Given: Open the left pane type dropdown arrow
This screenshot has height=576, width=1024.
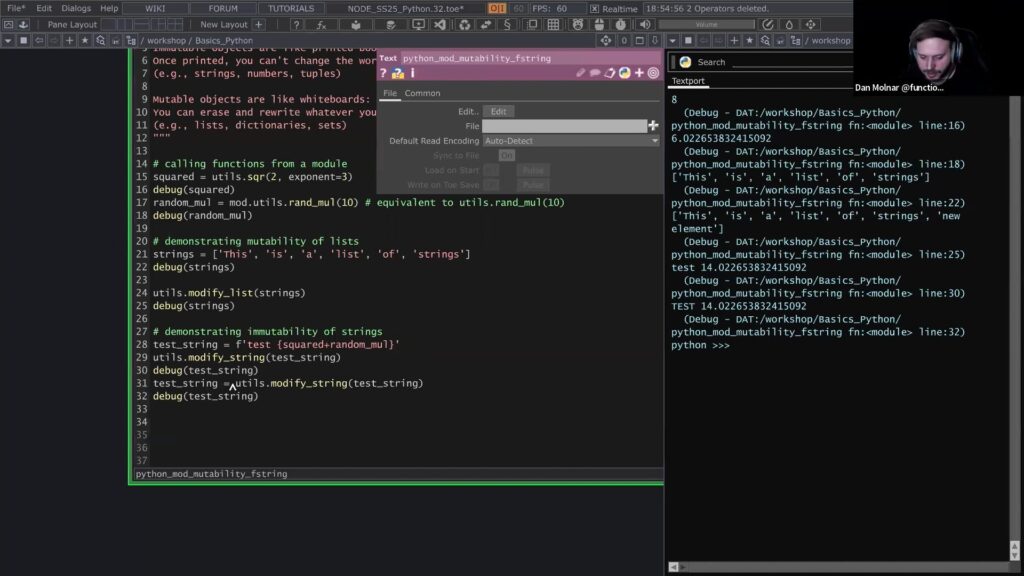Looking at the screenshot, I should (8, 41).
